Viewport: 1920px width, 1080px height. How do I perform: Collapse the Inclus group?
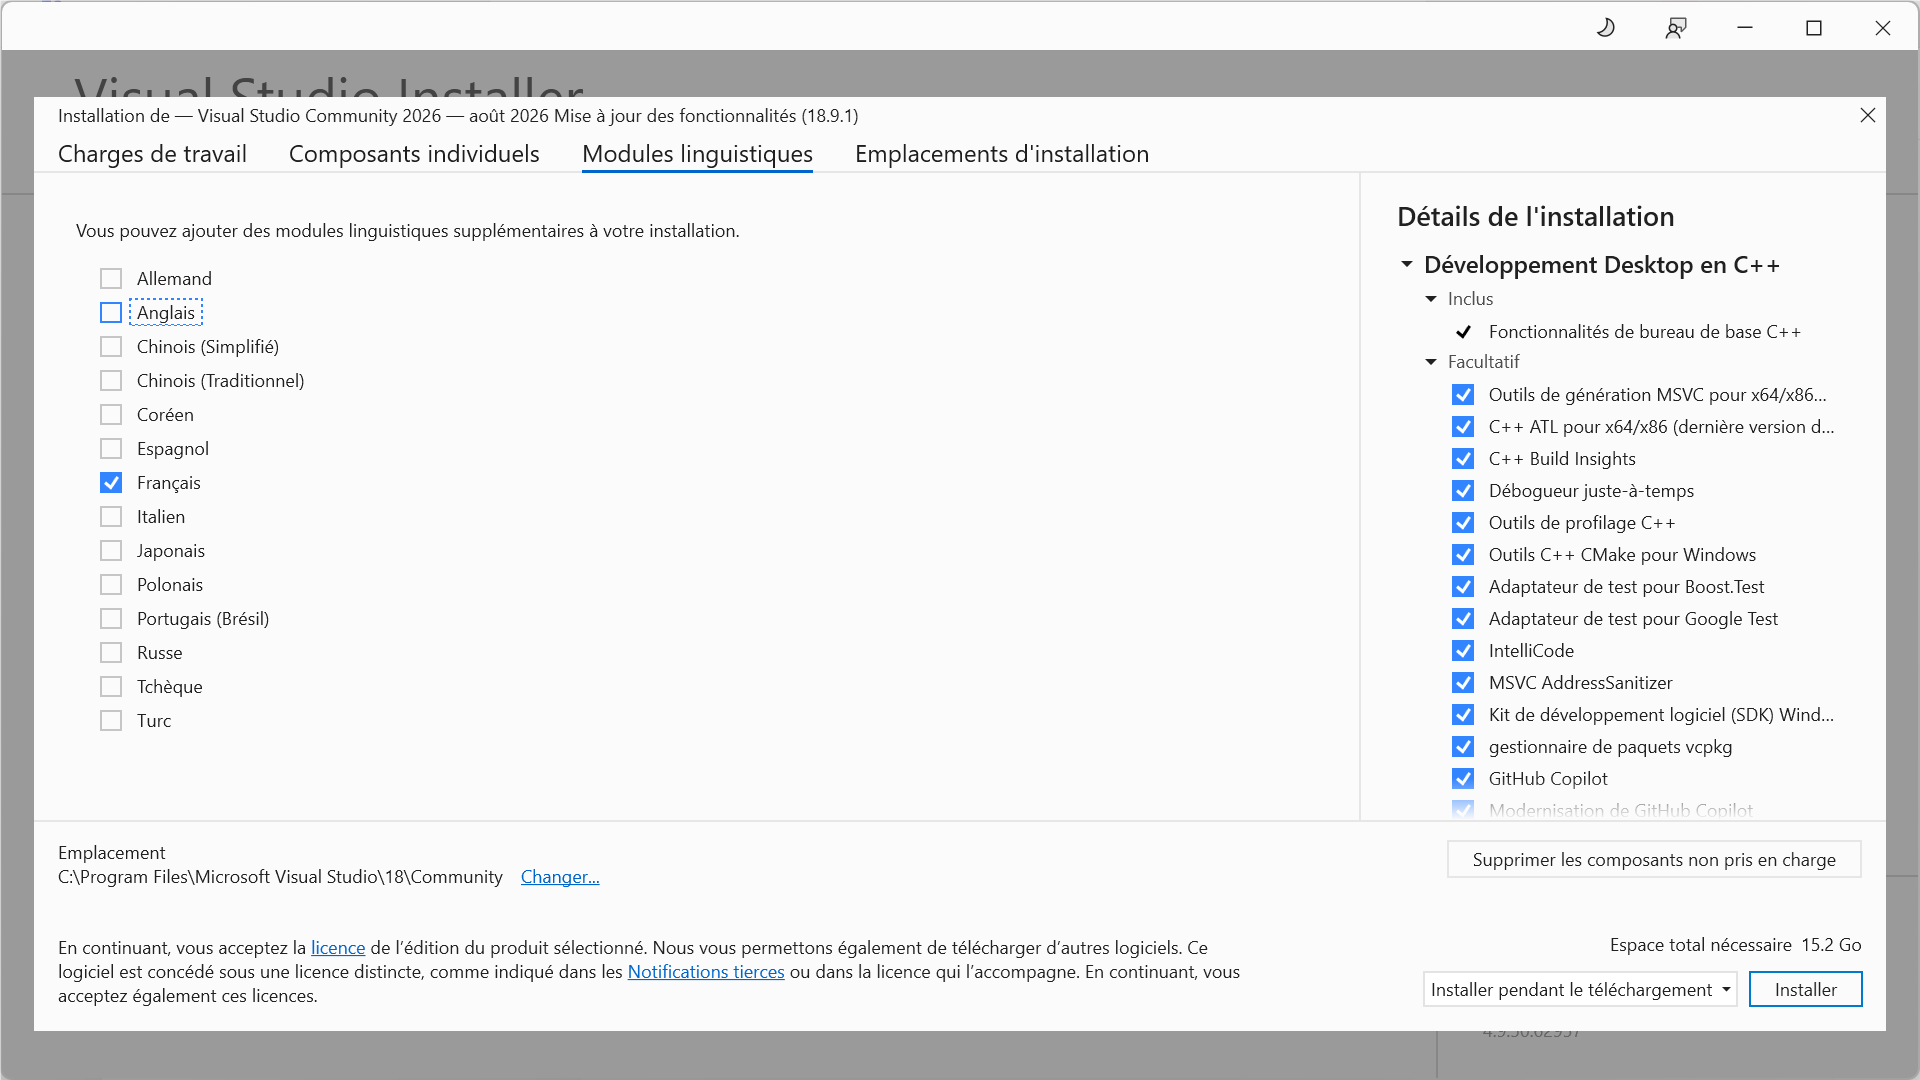[x=1431, y=299]
